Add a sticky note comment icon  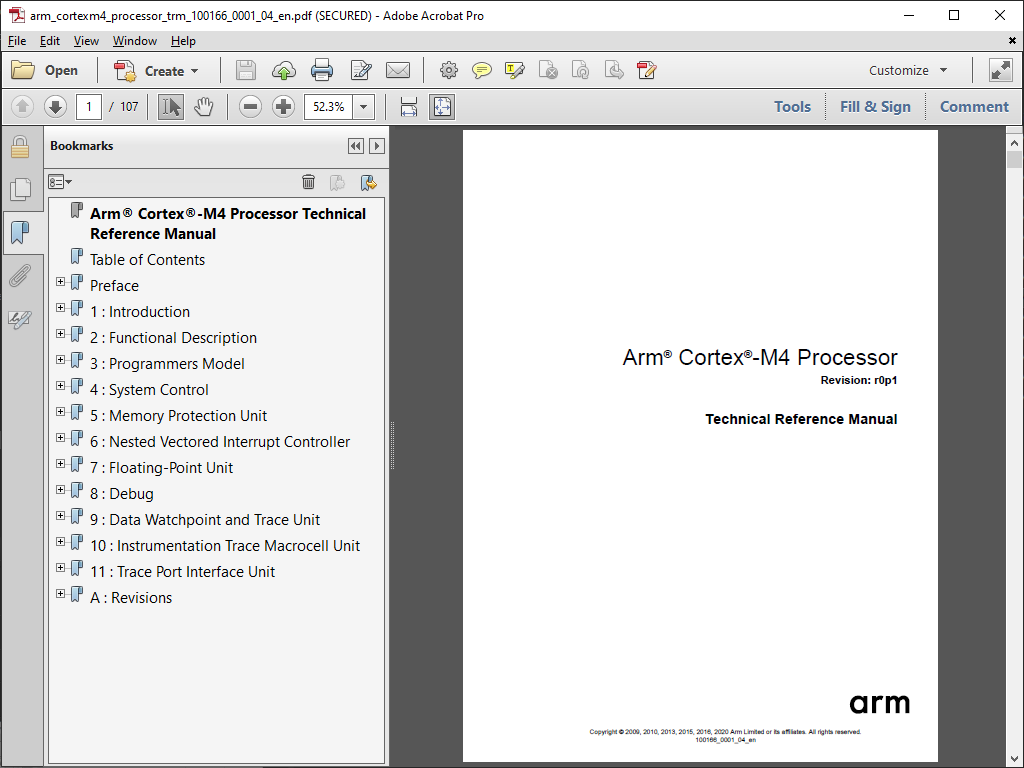coord(482,71)
